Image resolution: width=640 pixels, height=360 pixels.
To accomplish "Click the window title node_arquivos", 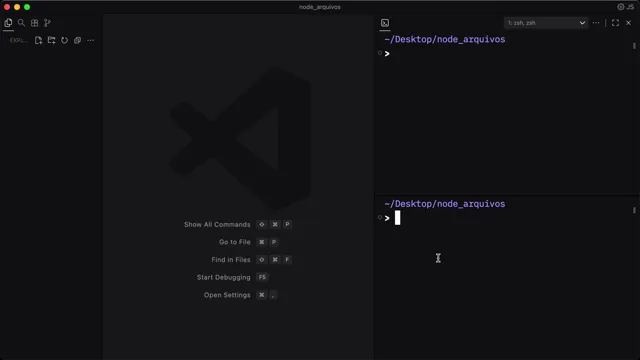I will point(320,7).
